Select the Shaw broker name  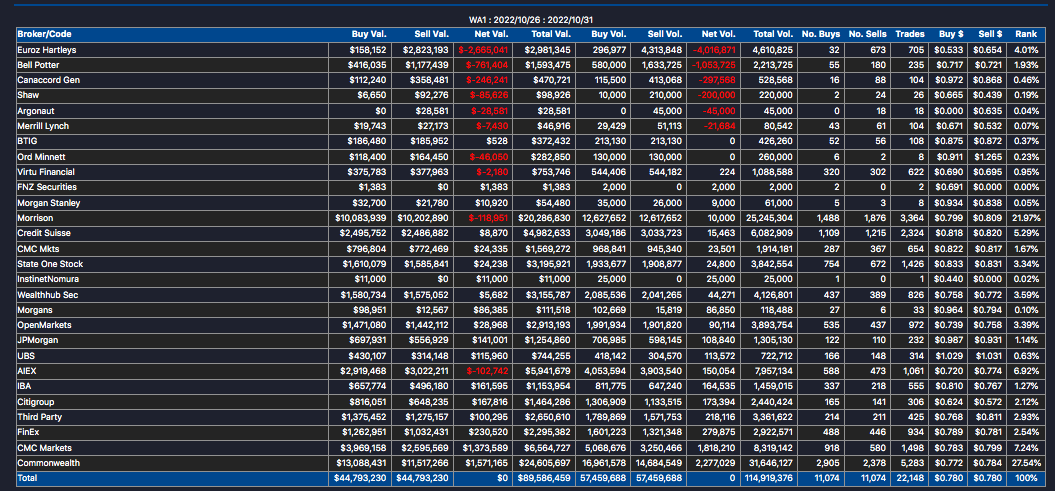click(x=27, y=95)
